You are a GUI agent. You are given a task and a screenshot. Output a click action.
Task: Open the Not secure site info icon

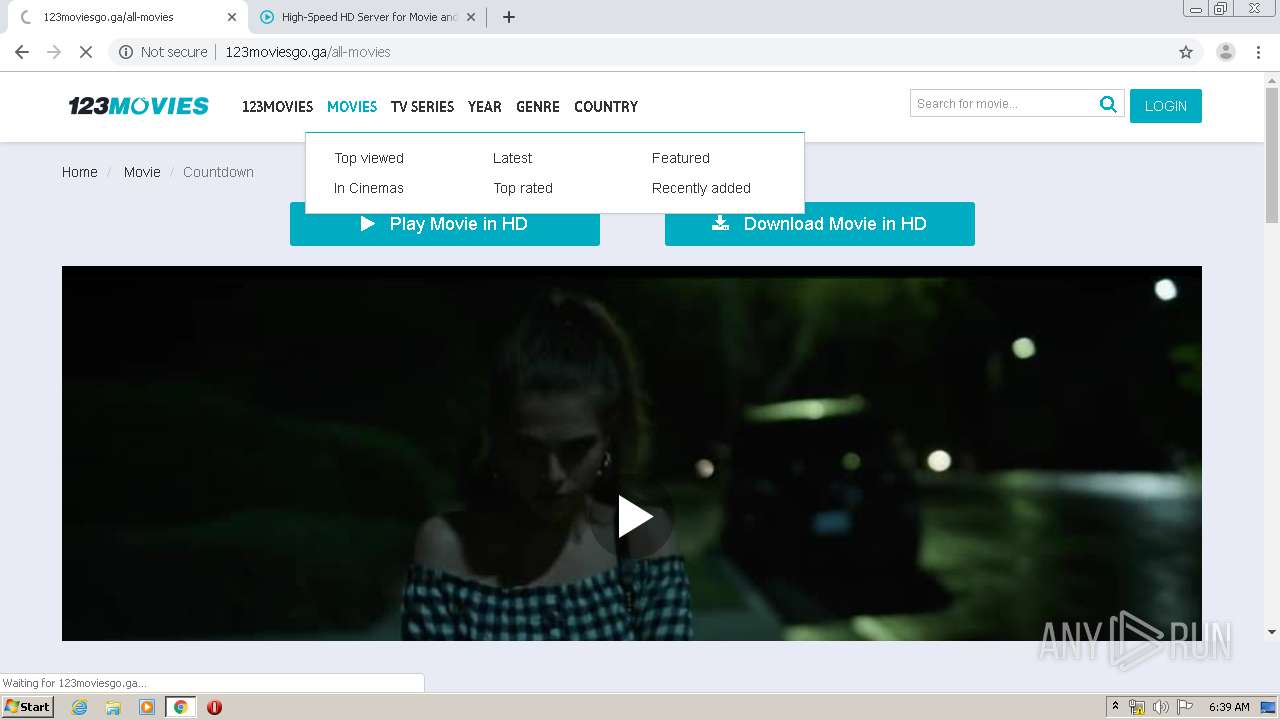point(126,52)
